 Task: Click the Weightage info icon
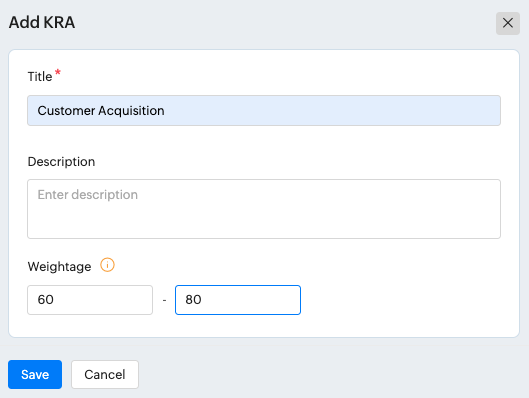[107, 265]
